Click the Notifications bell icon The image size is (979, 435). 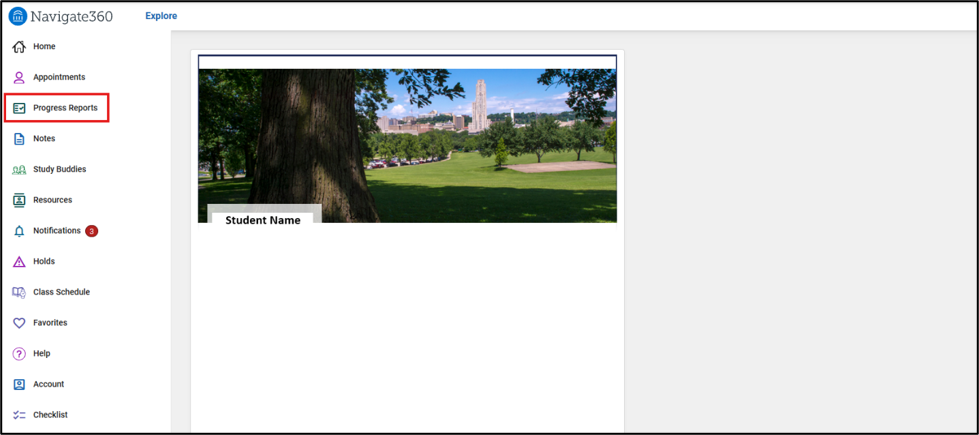pos(19,231)
